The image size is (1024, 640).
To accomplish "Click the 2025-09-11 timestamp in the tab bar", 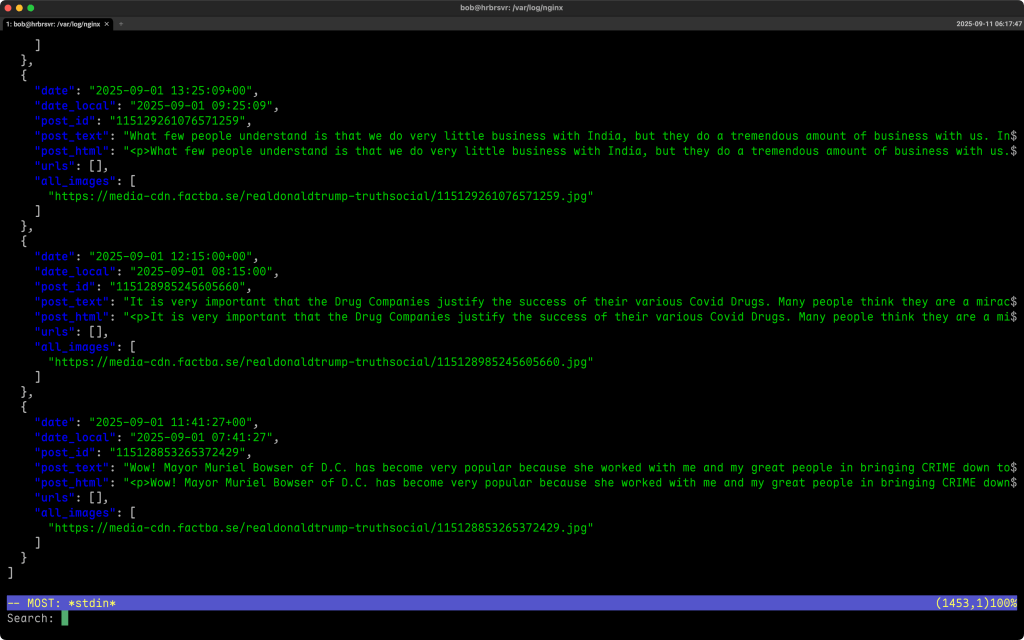I will click(x=988, y=23).
